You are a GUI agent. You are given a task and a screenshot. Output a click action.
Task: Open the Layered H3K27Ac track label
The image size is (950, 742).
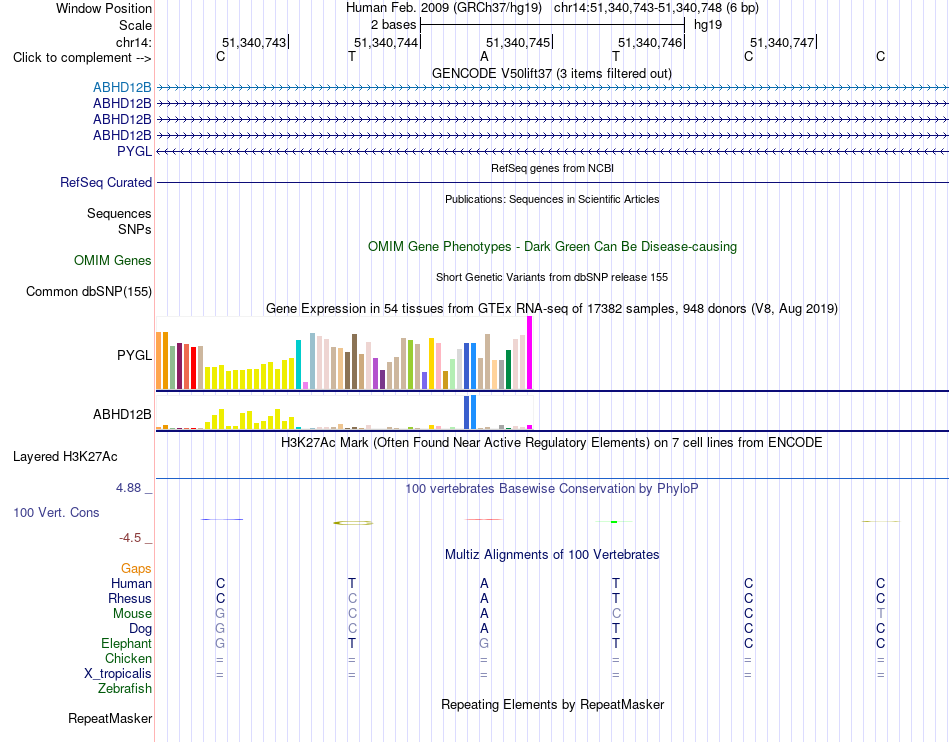click(65, 457)
